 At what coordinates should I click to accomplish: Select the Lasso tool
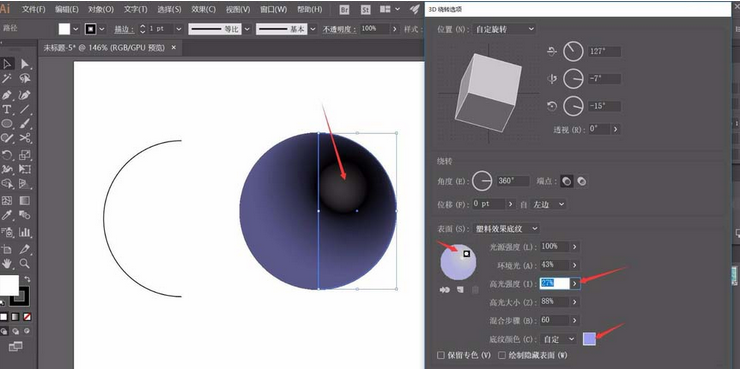25,79
